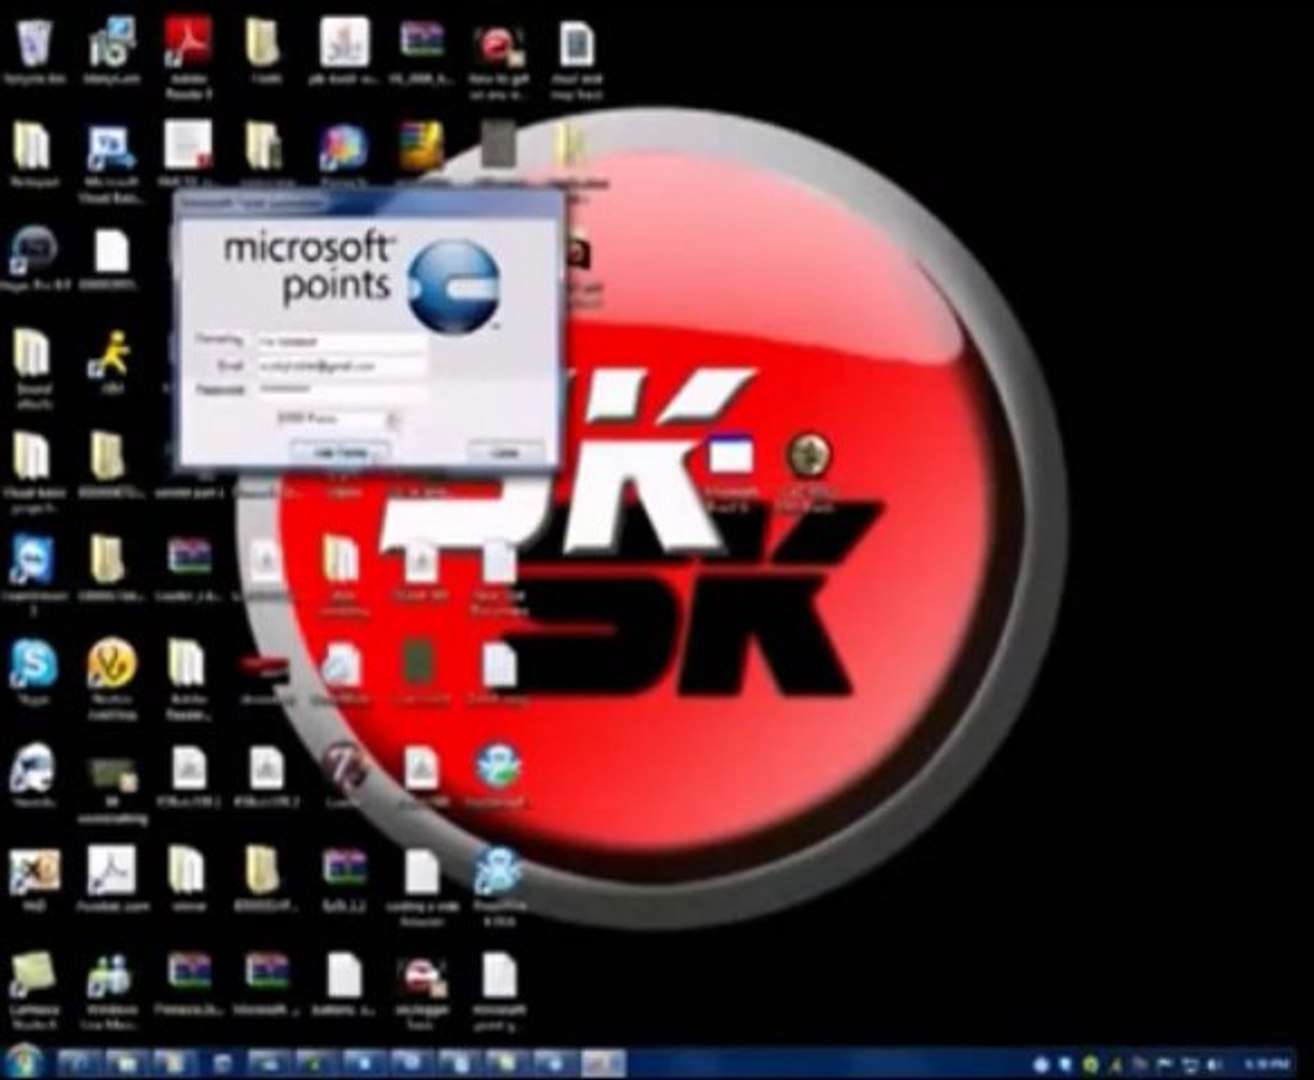Click the Password input field

(x=341, y=388)
